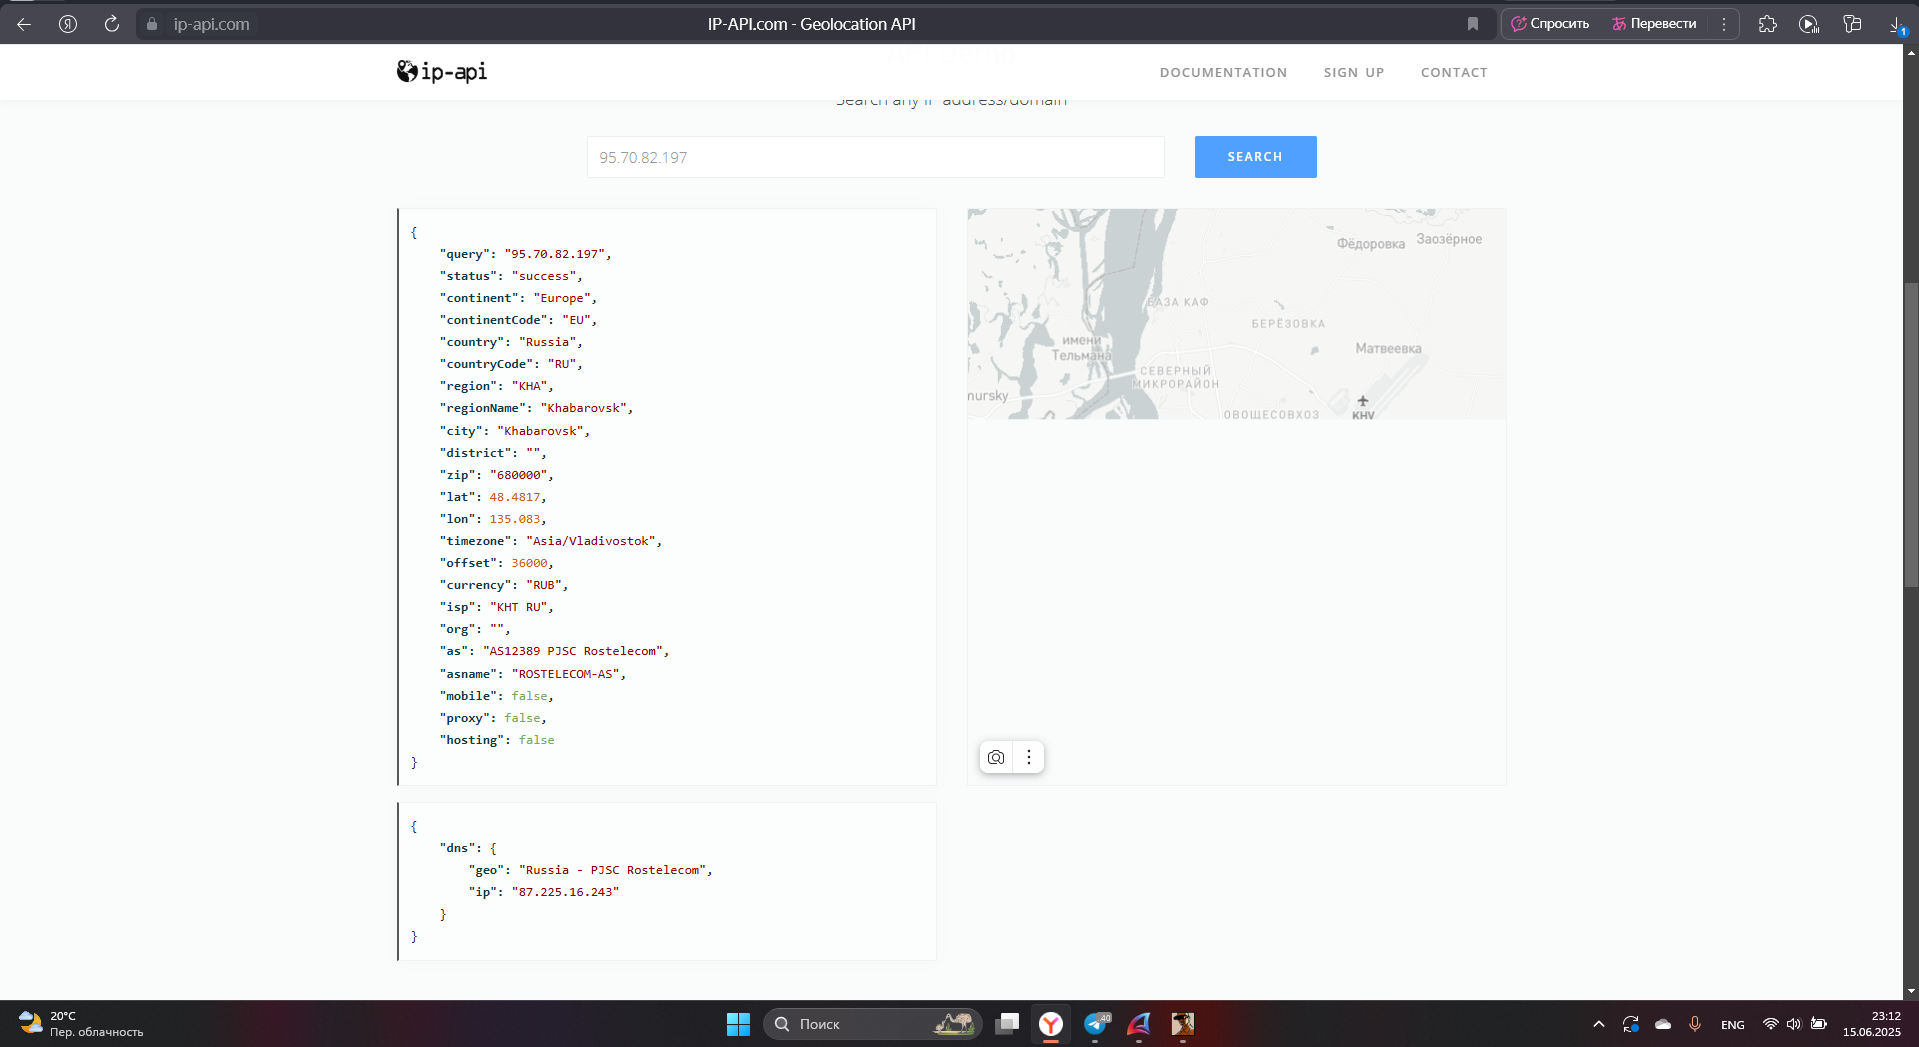Image resolution: width=1919 pixels, height=1047 pixels.
Task: Open the browser extensions puzzle icon
Action: (x=1768, y=24)
